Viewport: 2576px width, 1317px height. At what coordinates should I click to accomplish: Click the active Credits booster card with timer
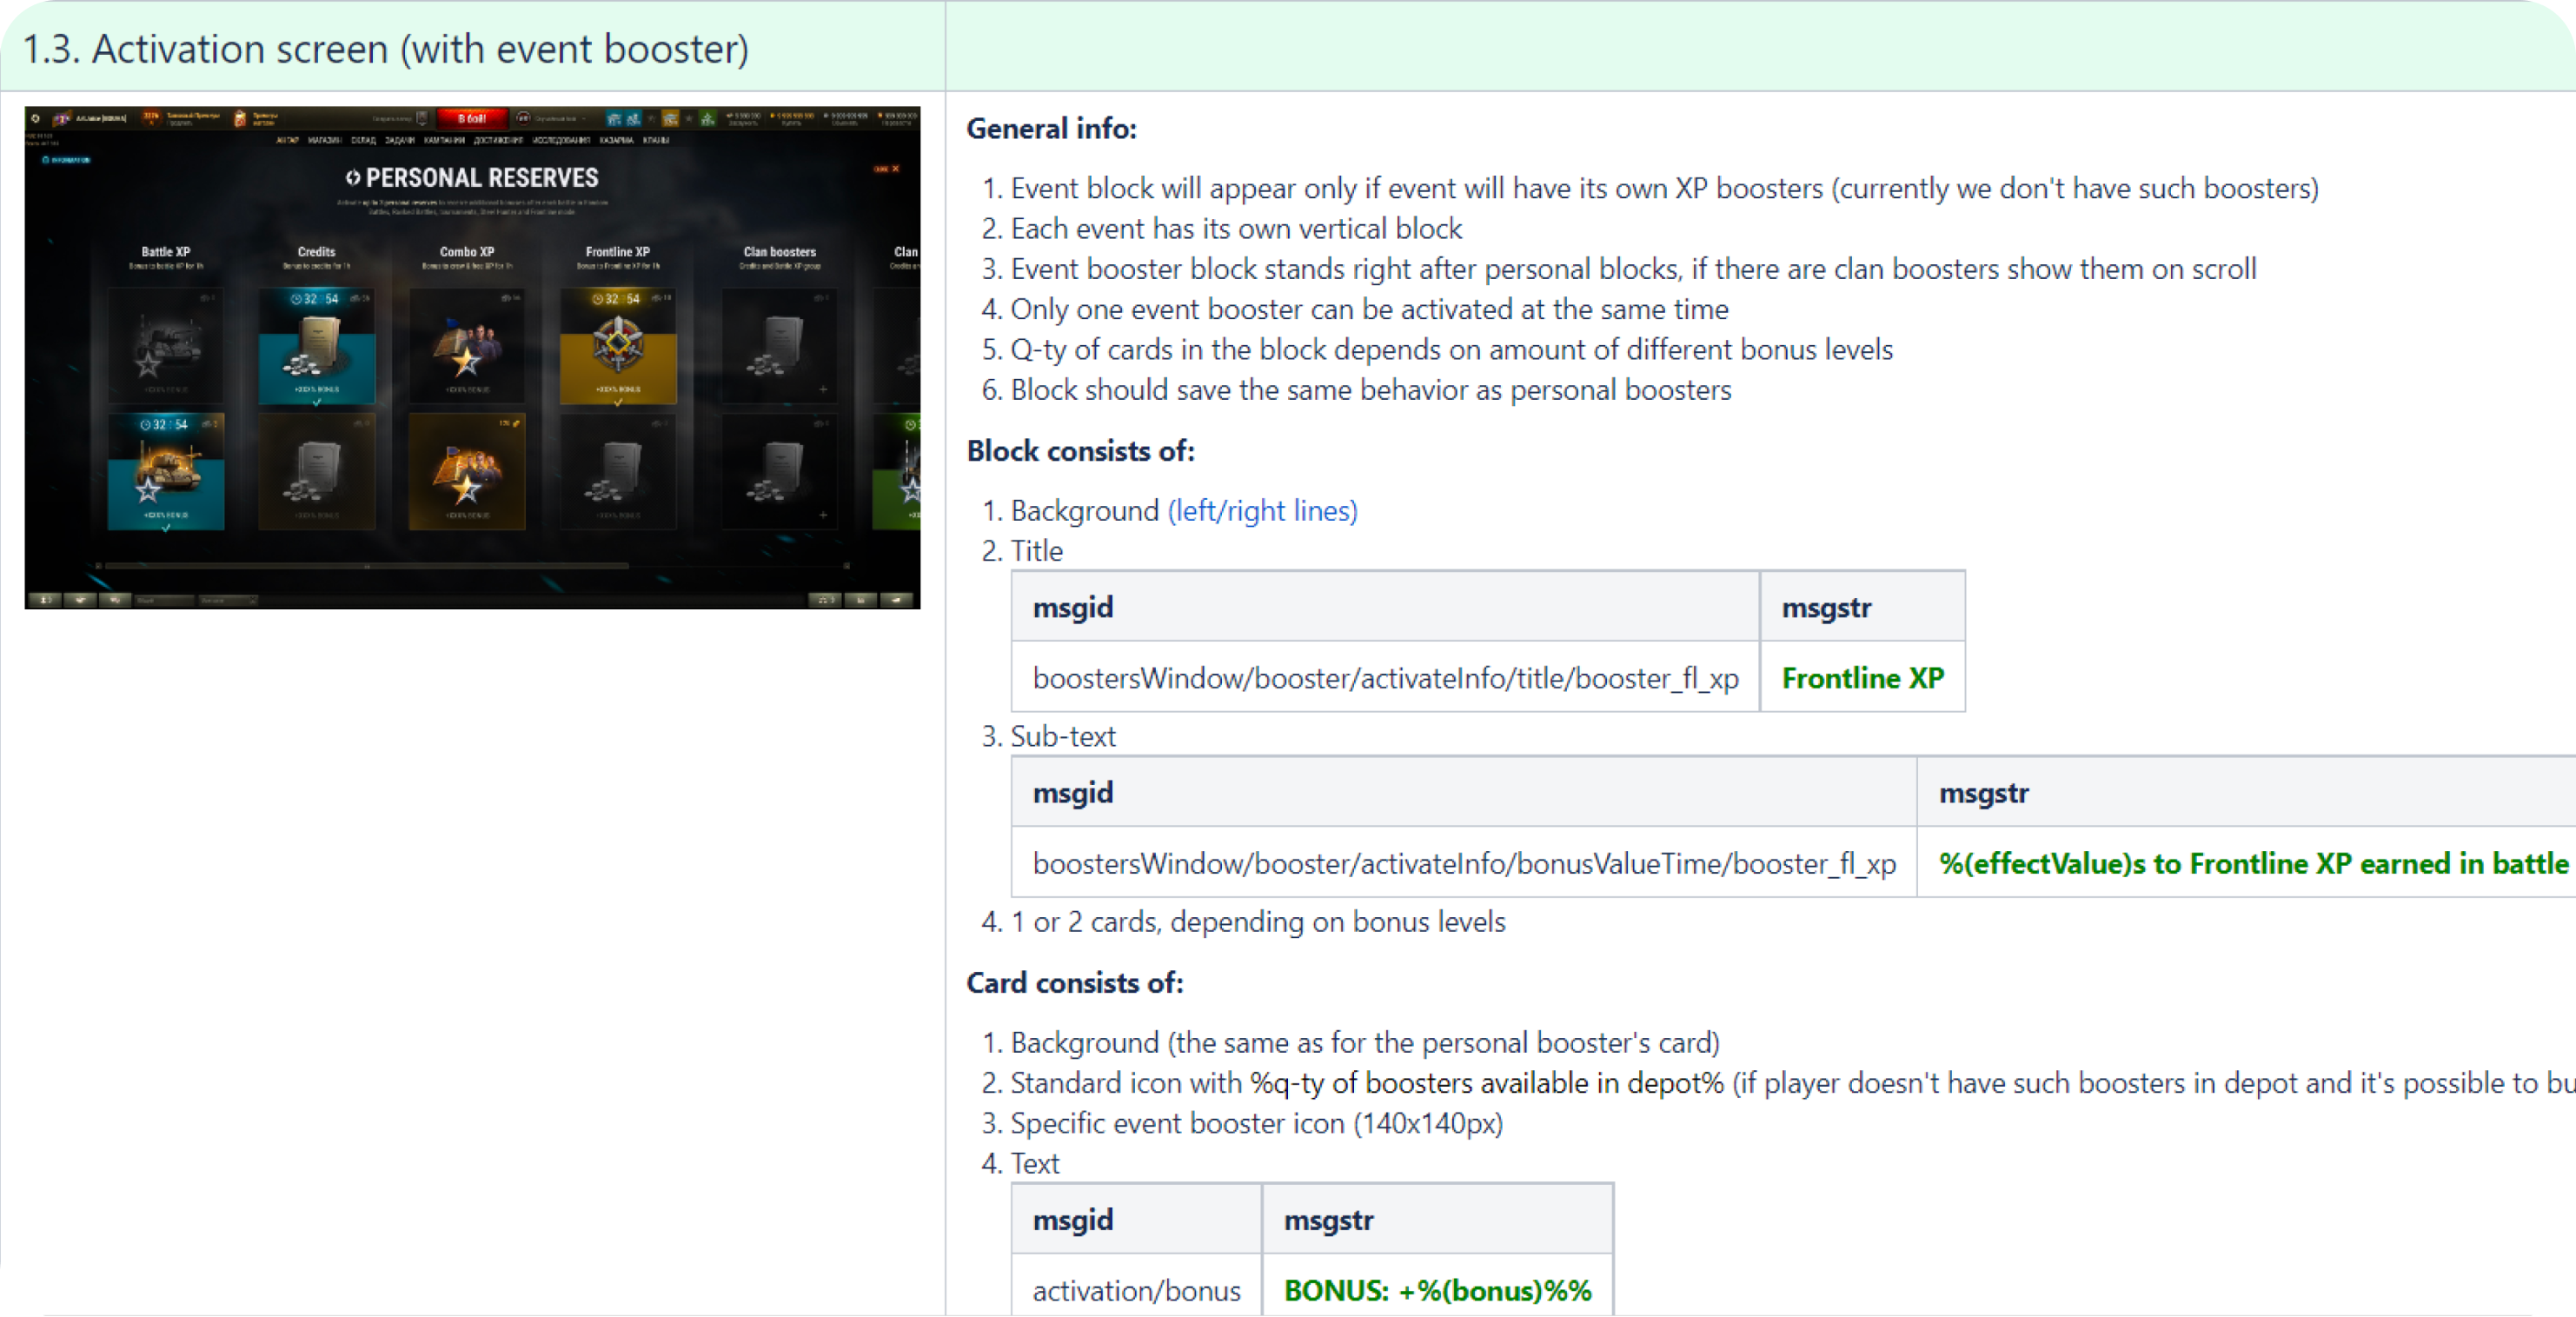click(x=316, y=346)
